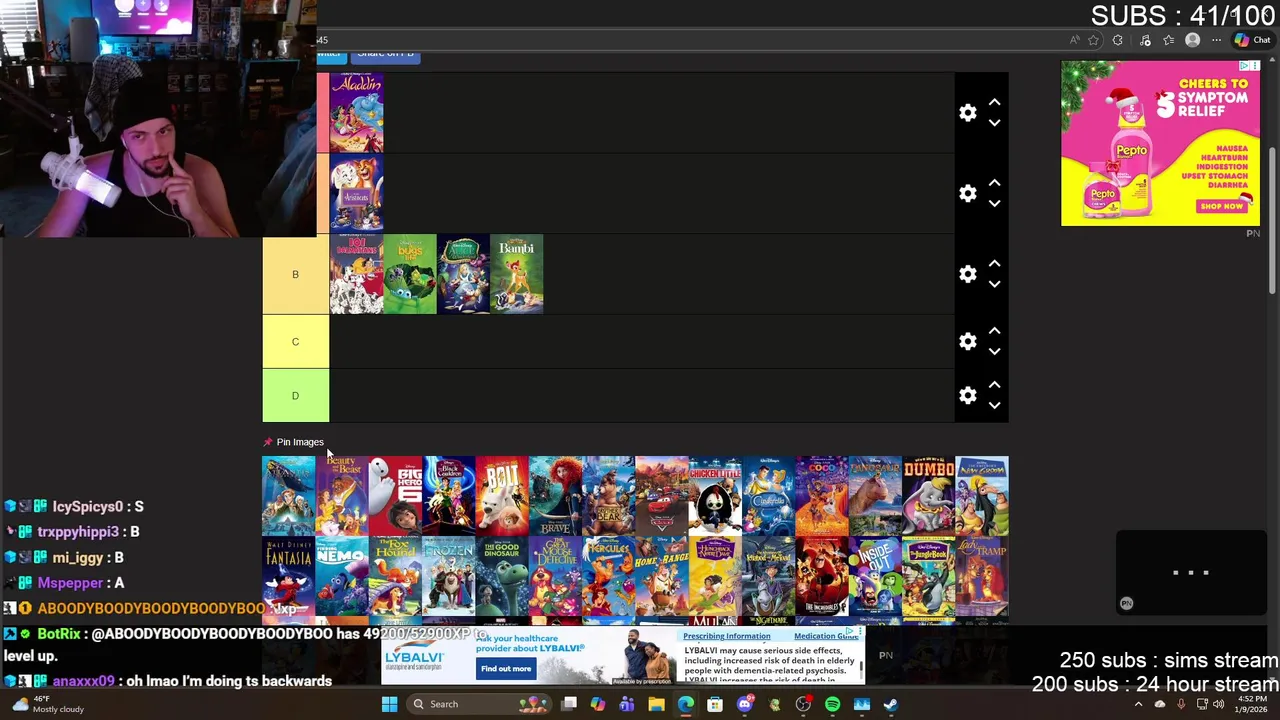The width and height of the screenshot is (1280, 720).
Task: Pick the Big Hero 6 poster
Action: coord(395,496)
